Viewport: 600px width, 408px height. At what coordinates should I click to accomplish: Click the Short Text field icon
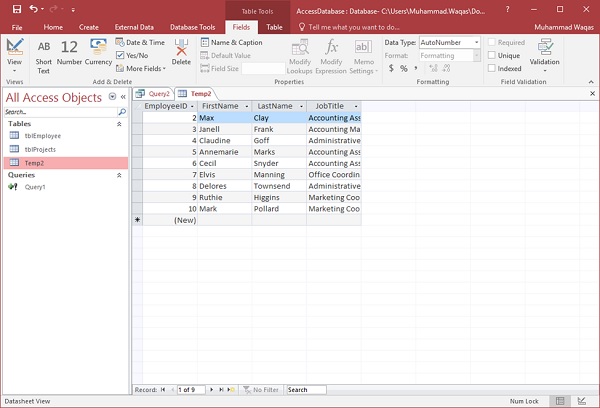pyautogui.click(x=44, y=53)
